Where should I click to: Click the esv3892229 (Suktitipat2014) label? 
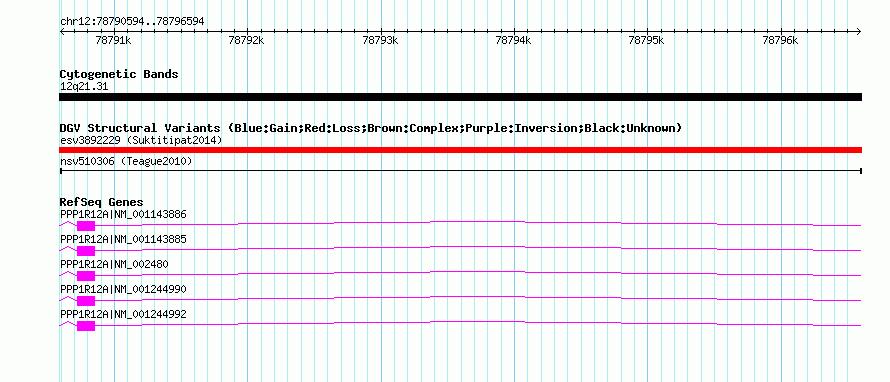click(x=141, y=140)
